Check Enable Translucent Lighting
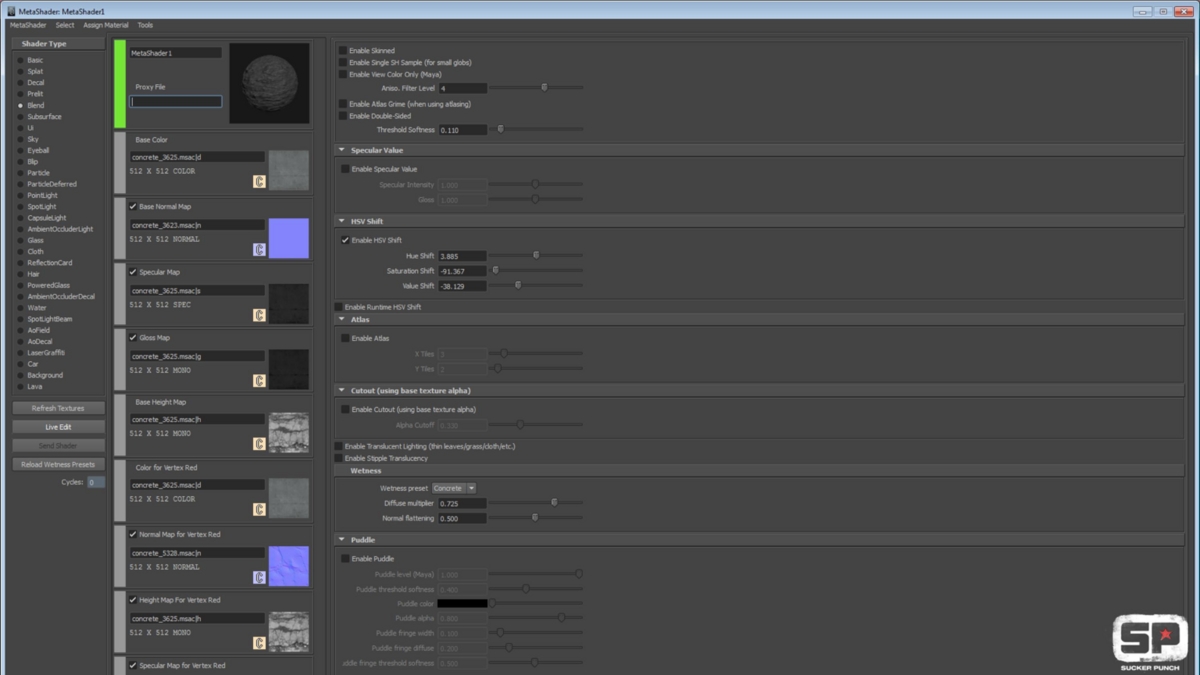 pyautogui.click(x=339, y=446)
